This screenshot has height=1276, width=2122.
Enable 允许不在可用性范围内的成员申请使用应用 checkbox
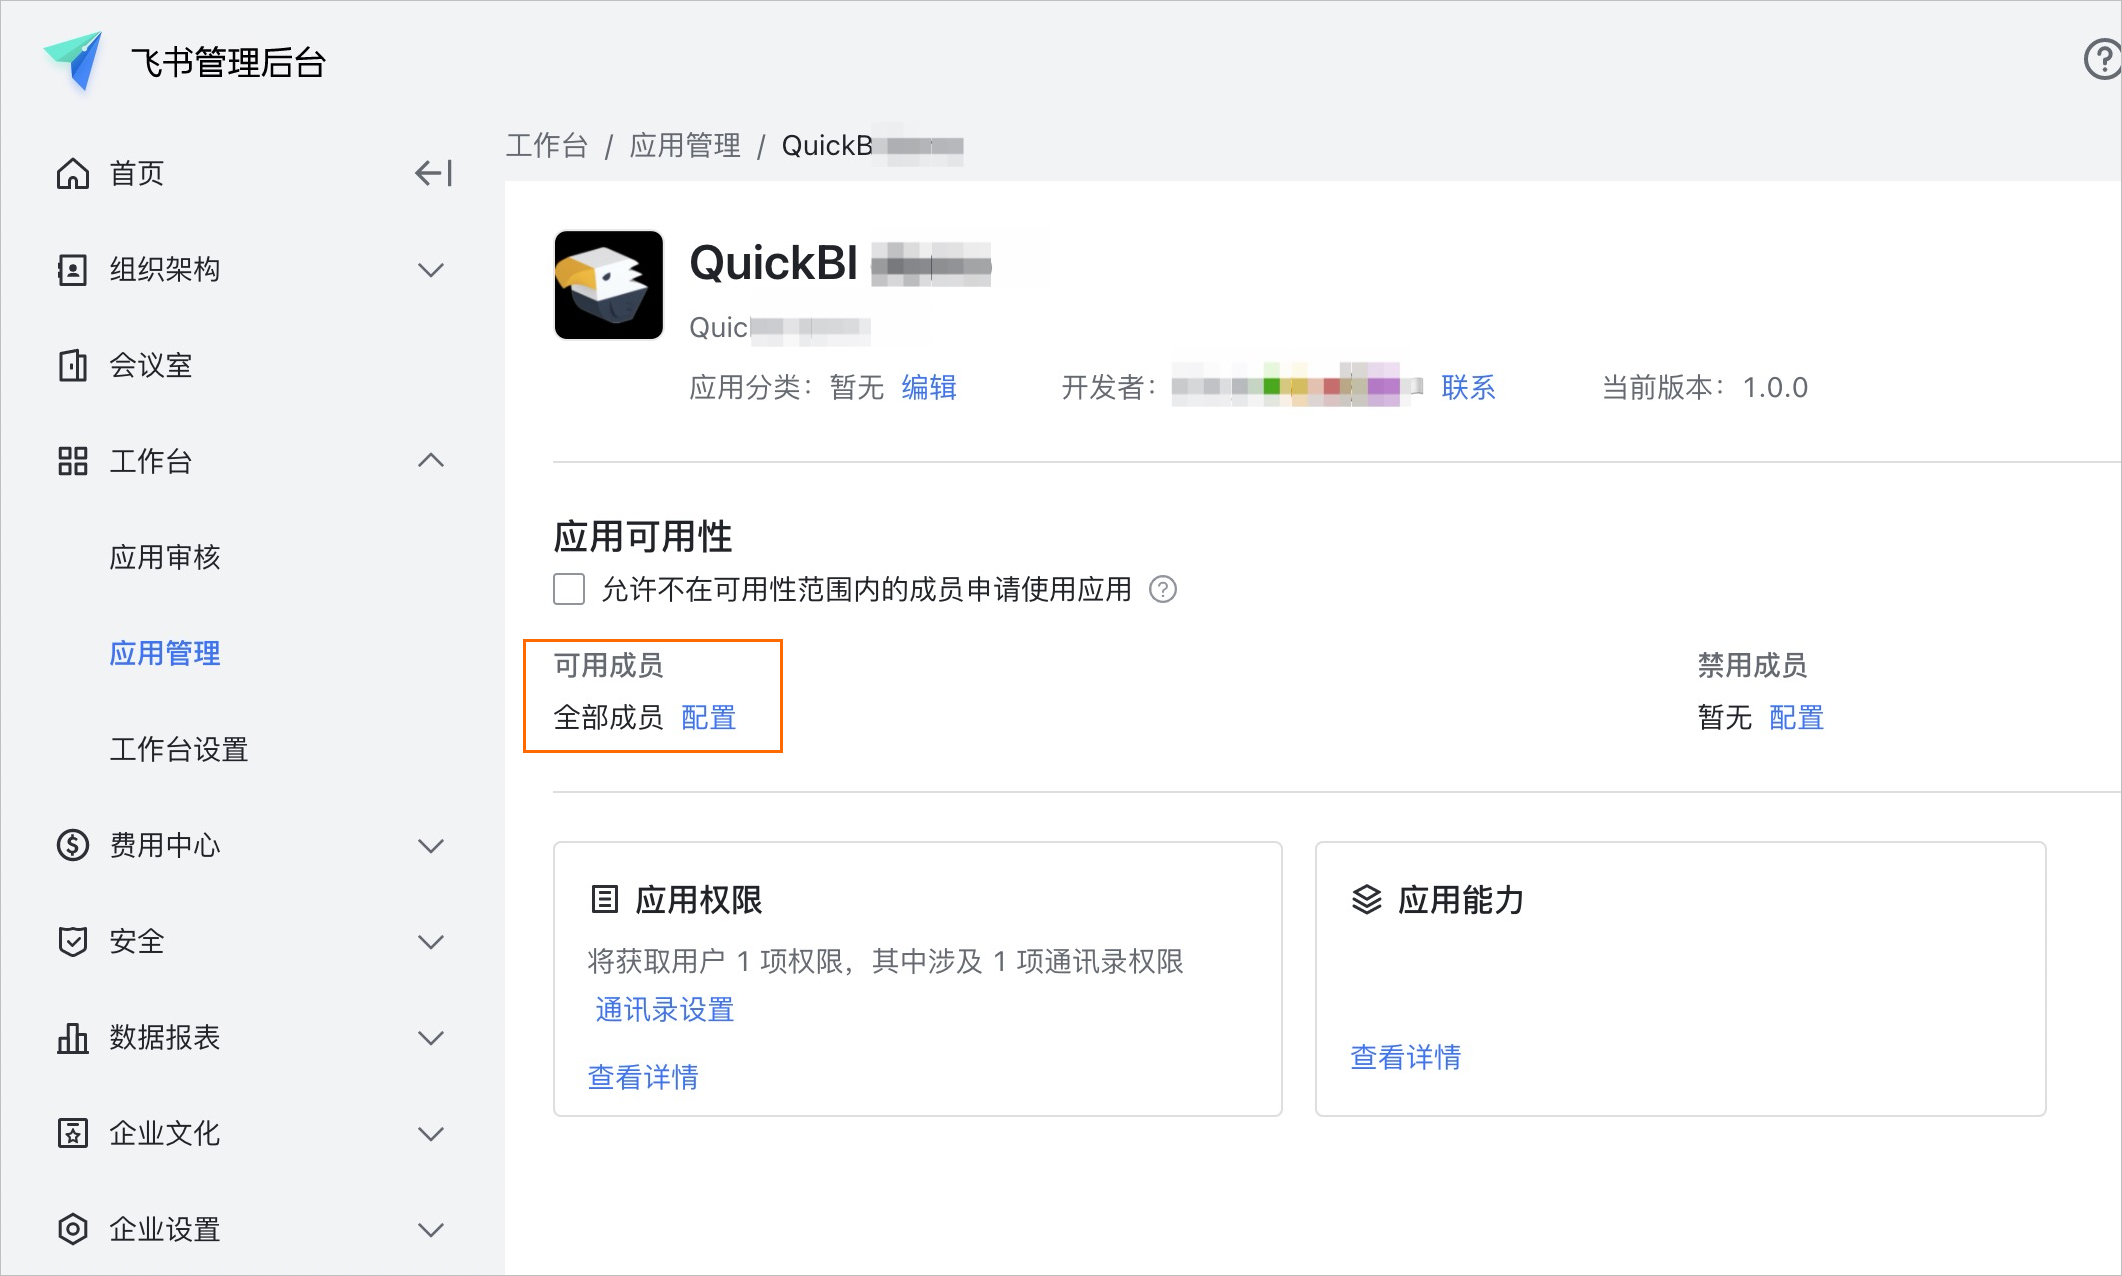point(569,589)
